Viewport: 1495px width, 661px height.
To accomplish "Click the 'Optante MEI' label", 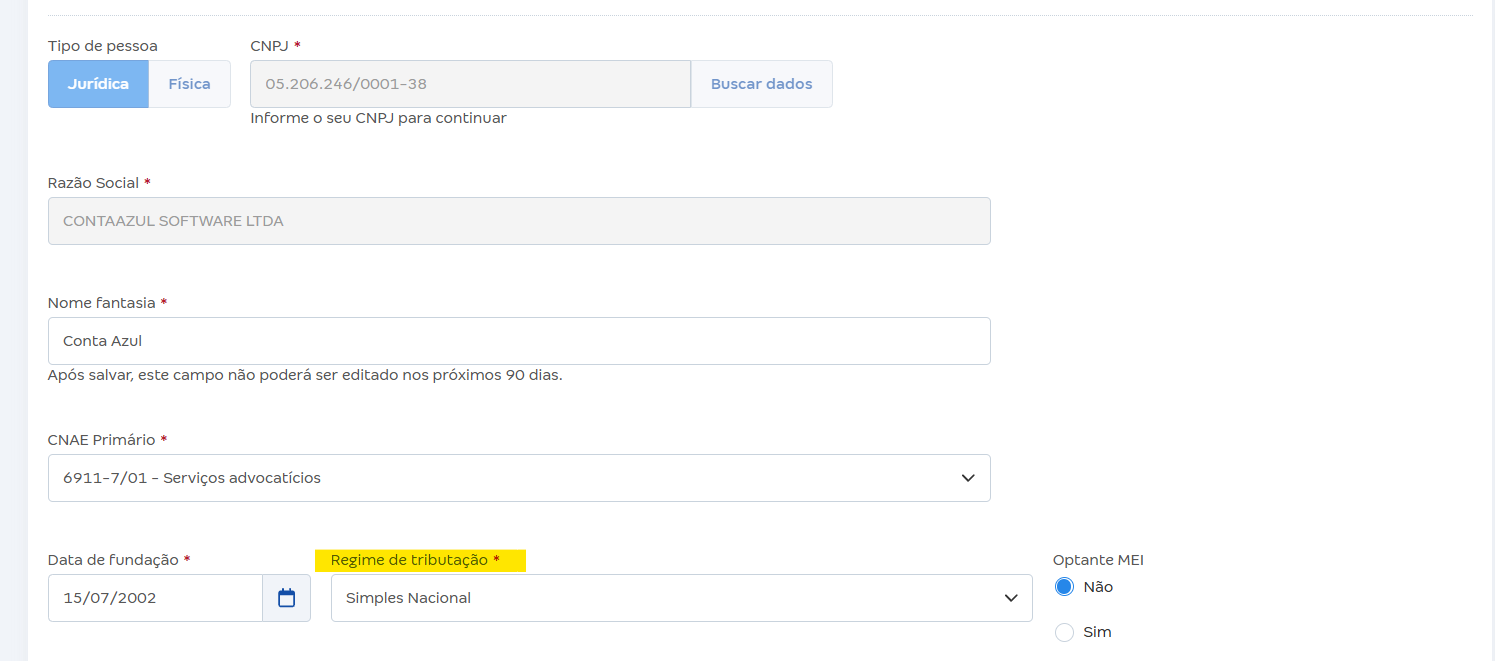I will pos(1098,560).
